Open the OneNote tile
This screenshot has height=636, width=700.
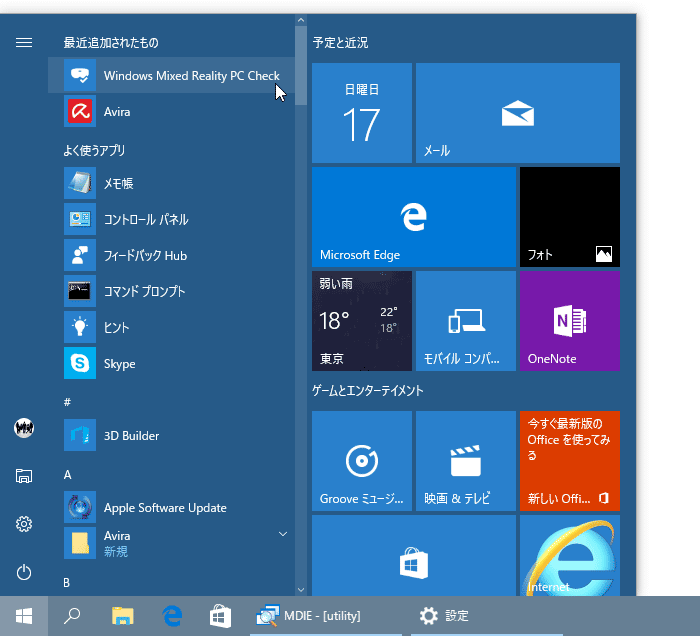click(x=570, y=321)
